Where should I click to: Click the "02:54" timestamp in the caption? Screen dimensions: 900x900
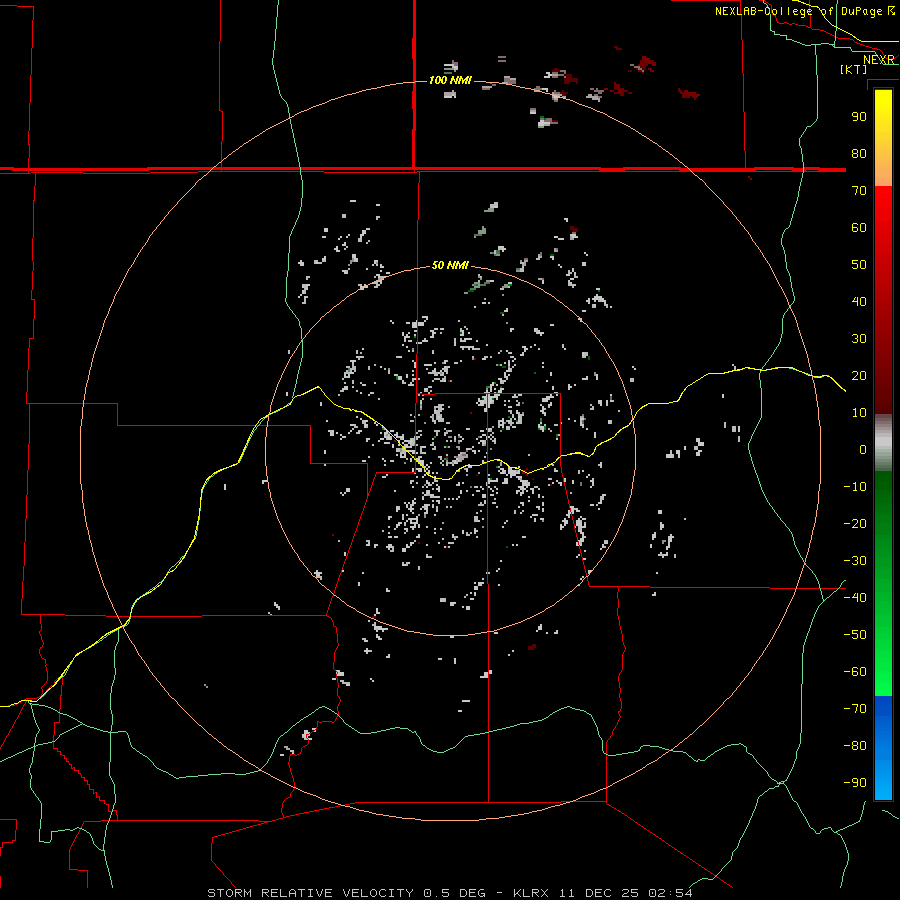point(670,893)
